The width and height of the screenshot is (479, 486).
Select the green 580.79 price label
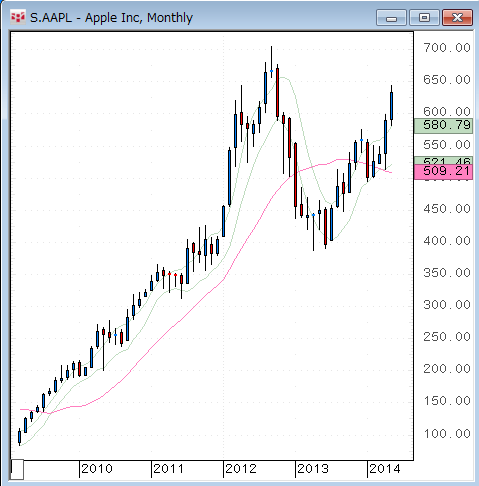point(443,126)
